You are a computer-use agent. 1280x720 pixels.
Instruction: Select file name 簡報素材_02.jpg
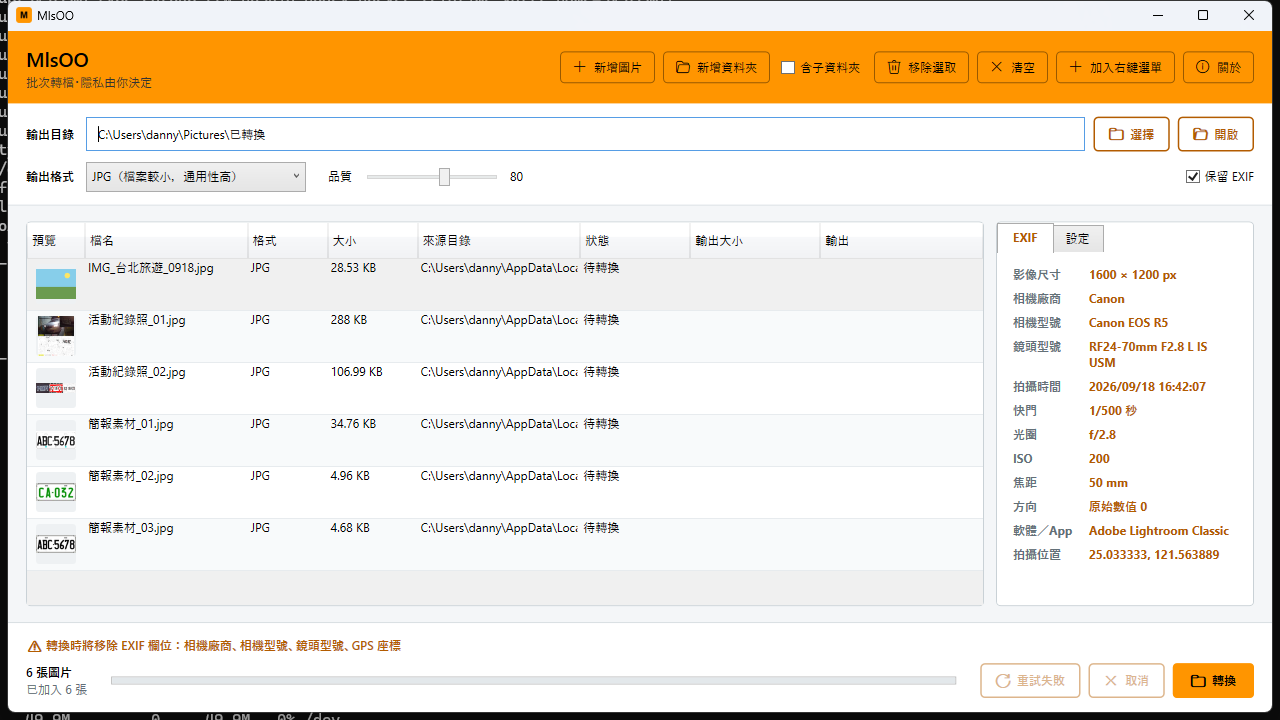click(131, 476)
